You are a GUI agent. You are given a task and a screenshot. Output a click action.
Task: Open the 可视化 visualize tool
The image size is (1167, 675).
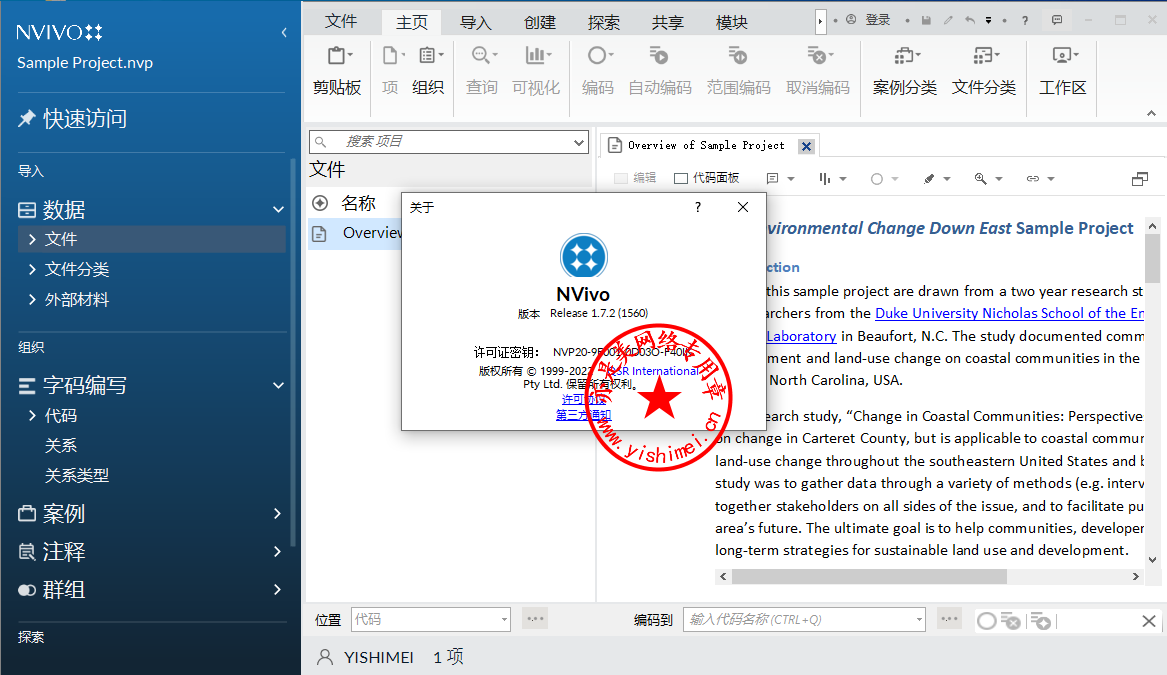(x=536, y=72)
